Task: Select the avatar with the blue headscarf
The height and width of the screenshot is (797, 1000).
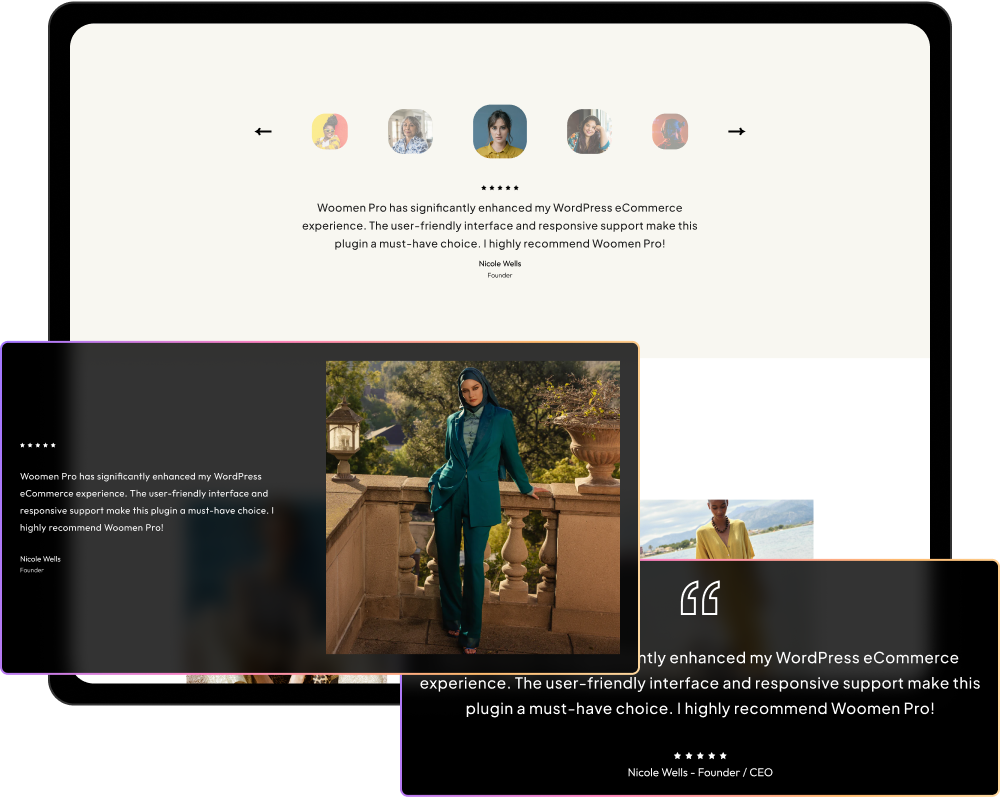Action: click(x=670, y=131)
